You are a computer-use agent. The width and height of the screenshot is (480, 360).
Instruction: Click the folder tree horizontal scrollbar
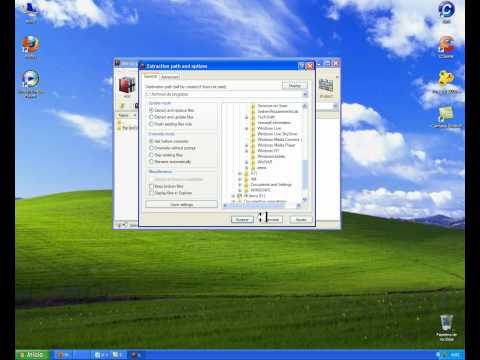255,206
